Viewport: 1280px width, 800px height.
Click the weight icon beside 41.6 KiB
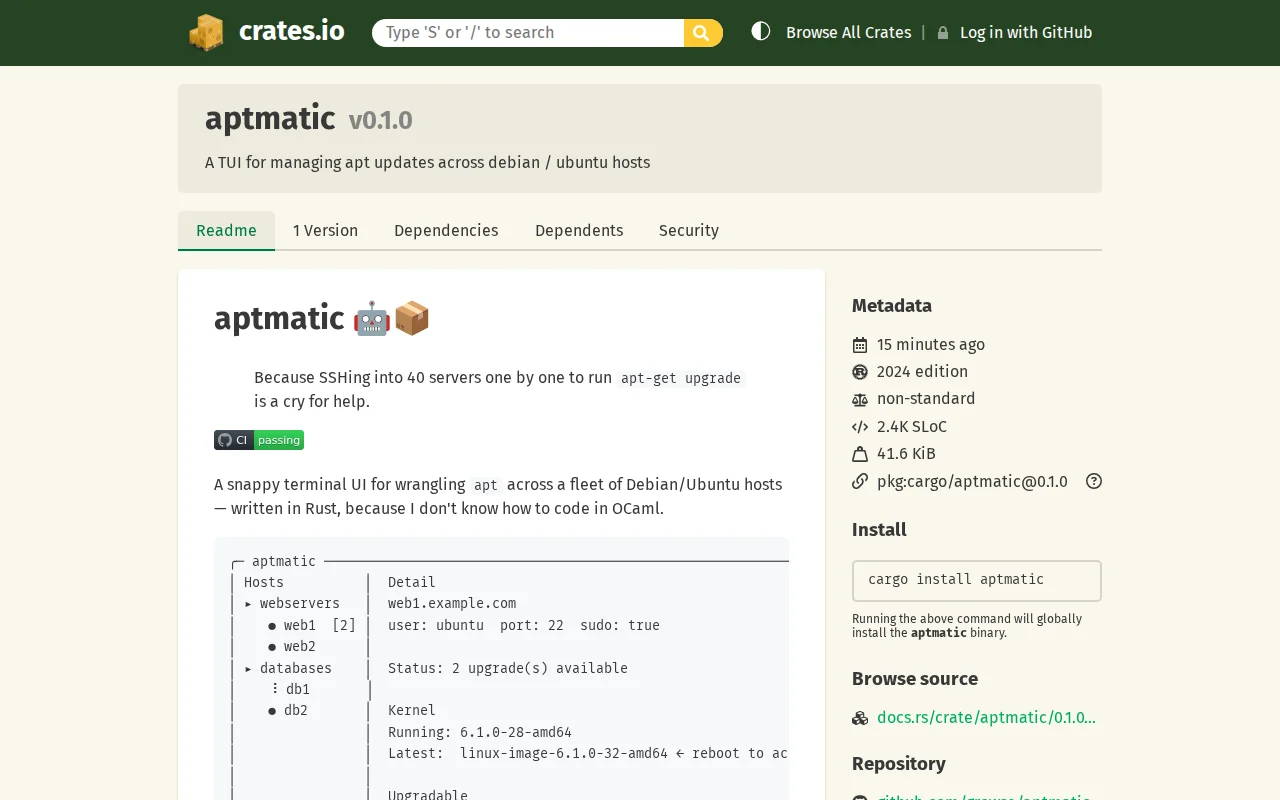(860, 454)
